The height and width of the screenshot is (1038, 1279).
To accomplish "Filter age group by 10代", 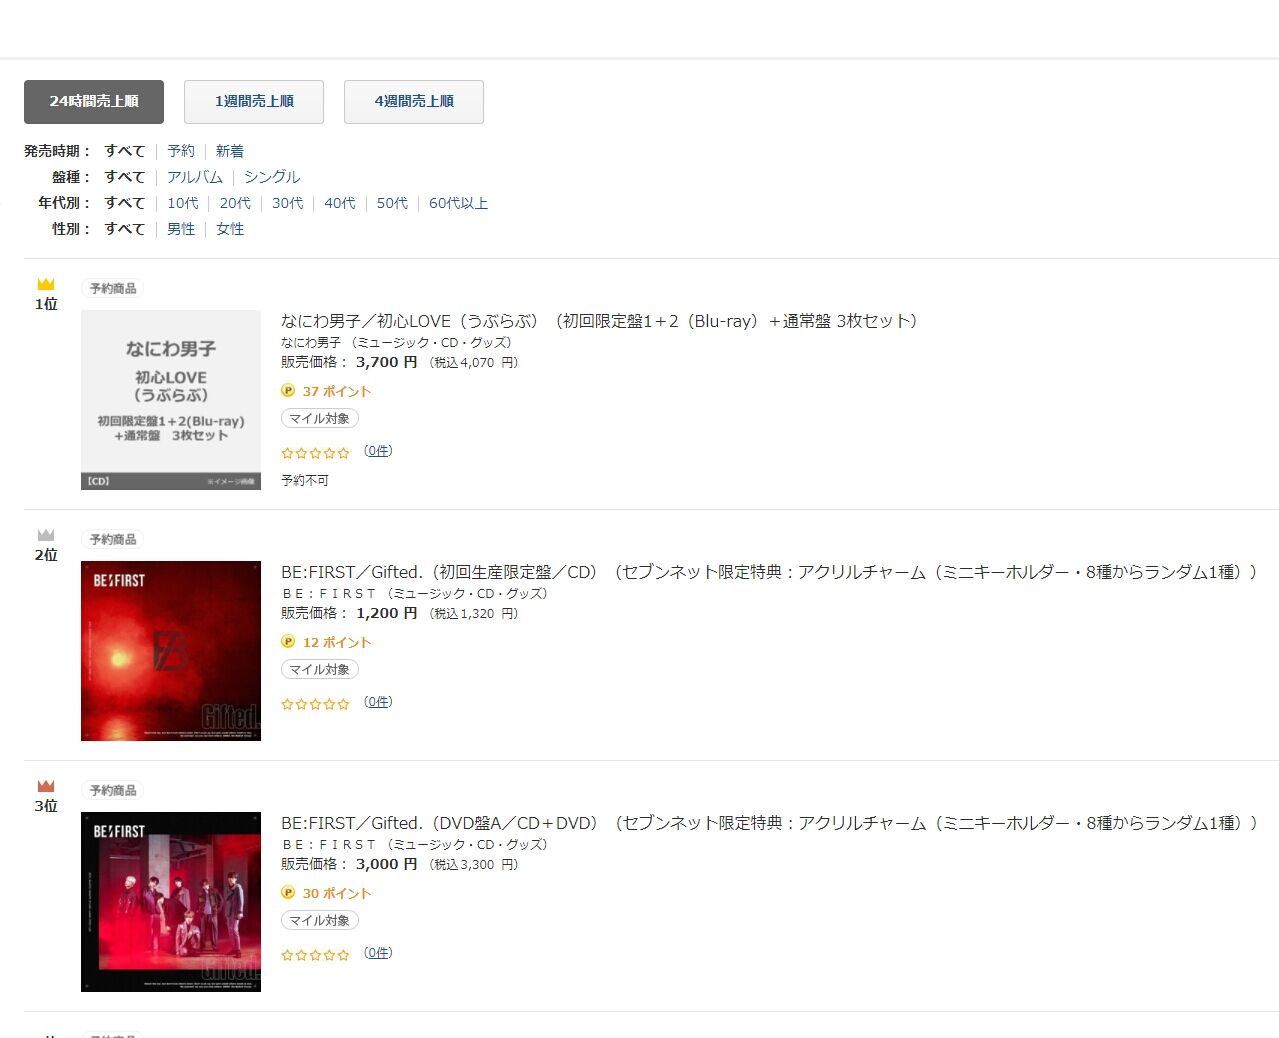I will [x=183, y=203].
